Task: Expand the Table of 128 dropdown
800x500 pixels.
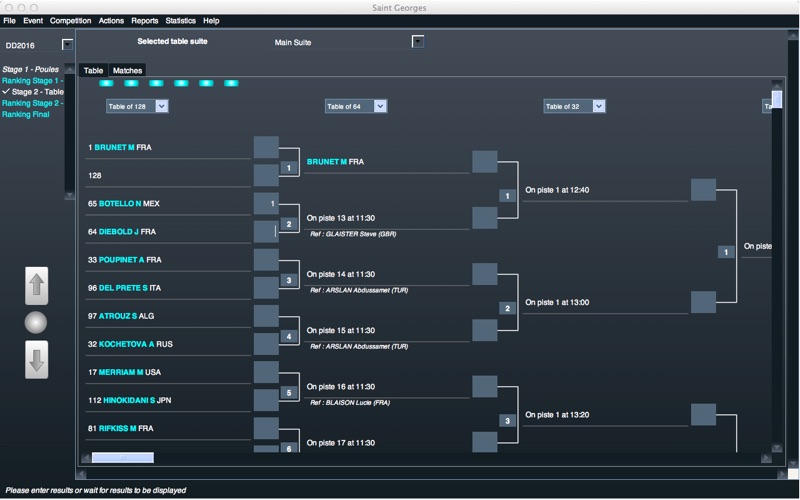Action: [x=162, y=106]
